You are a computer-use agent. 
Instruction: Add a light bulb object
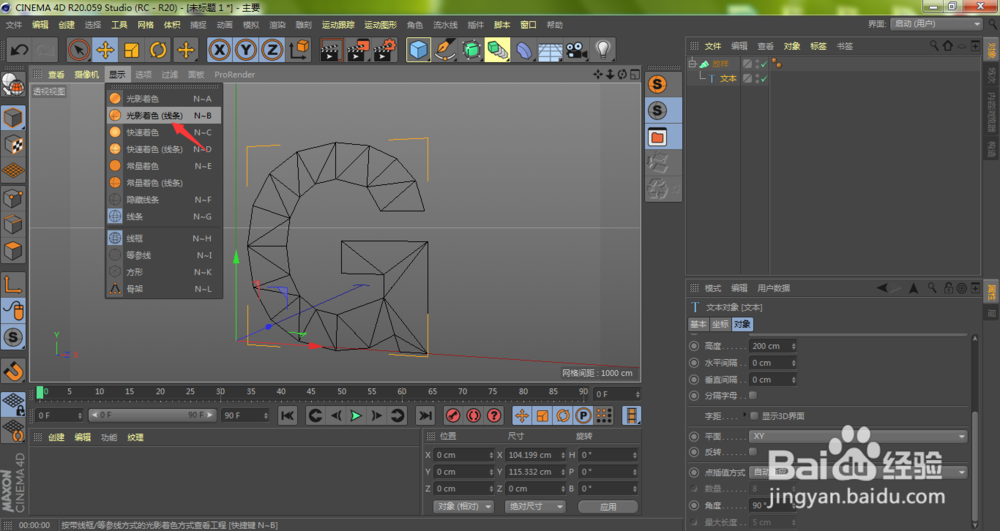pos(603,50)
